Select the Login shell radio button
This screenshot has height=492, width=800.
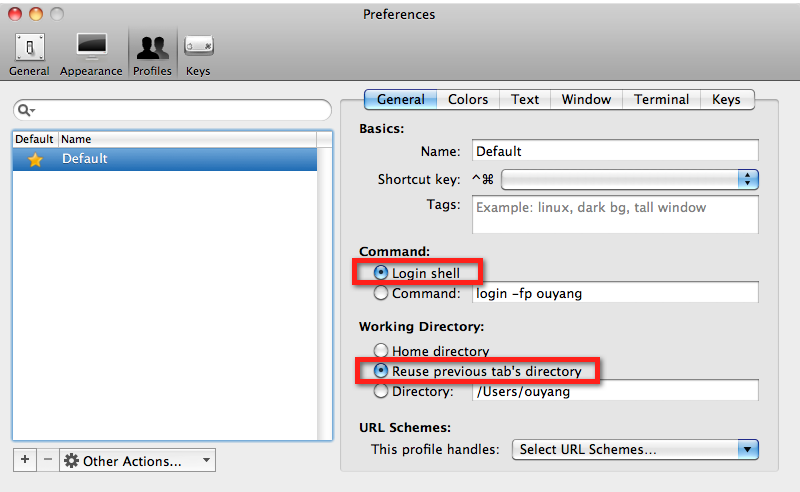[380, 273]
